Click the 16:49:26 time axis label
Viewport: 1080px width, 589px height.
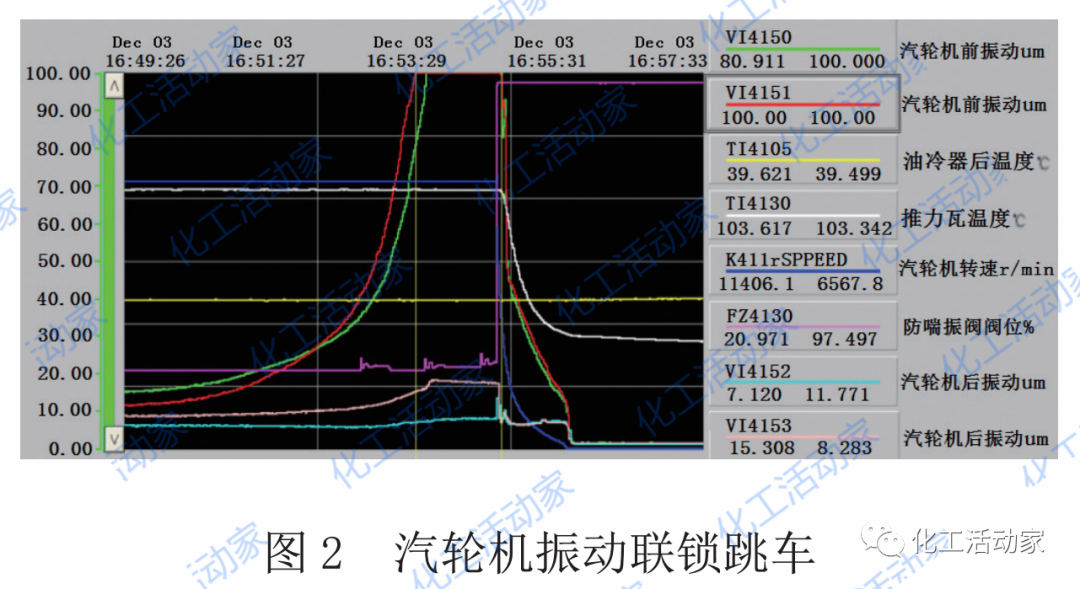[145, 61]
